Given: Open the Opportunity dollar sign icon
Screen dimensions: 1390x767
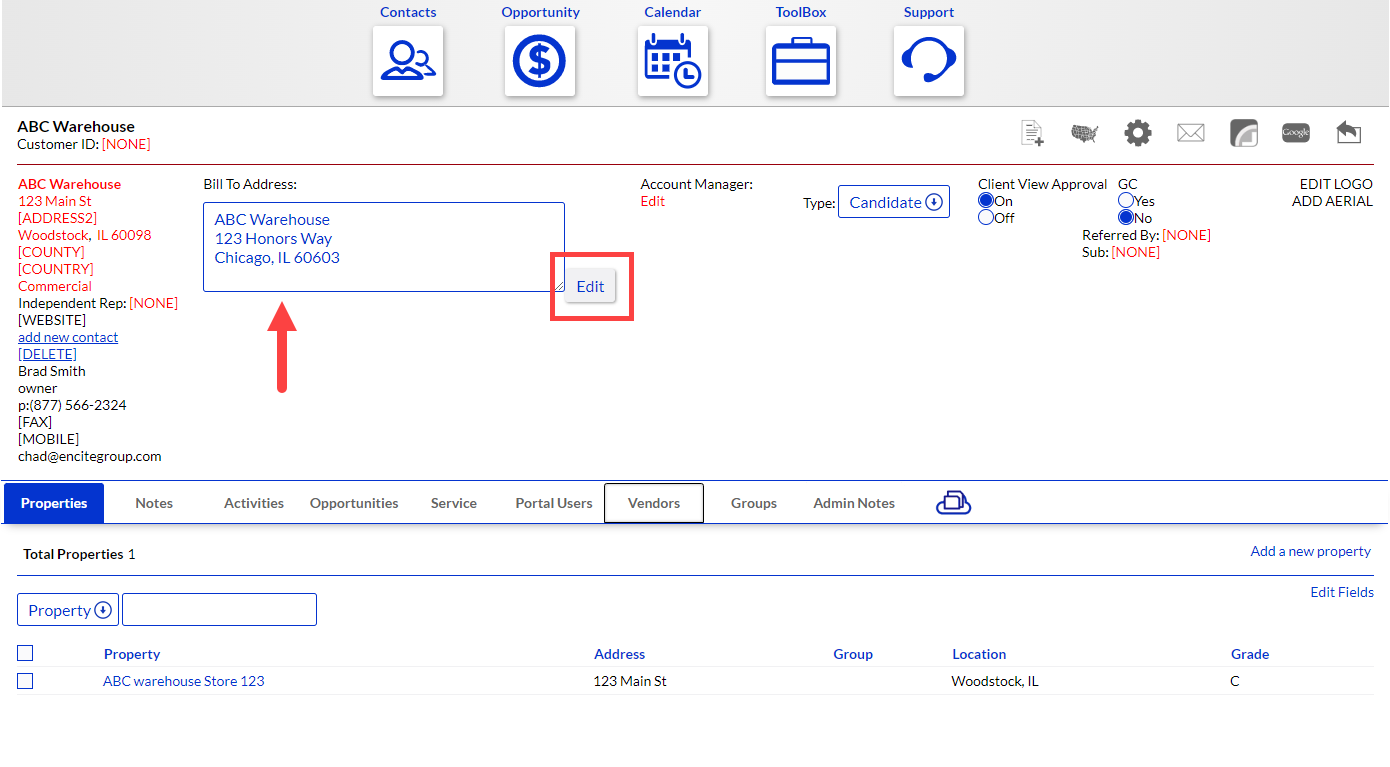Looking at the screenshot, I should tap(540, 61).
